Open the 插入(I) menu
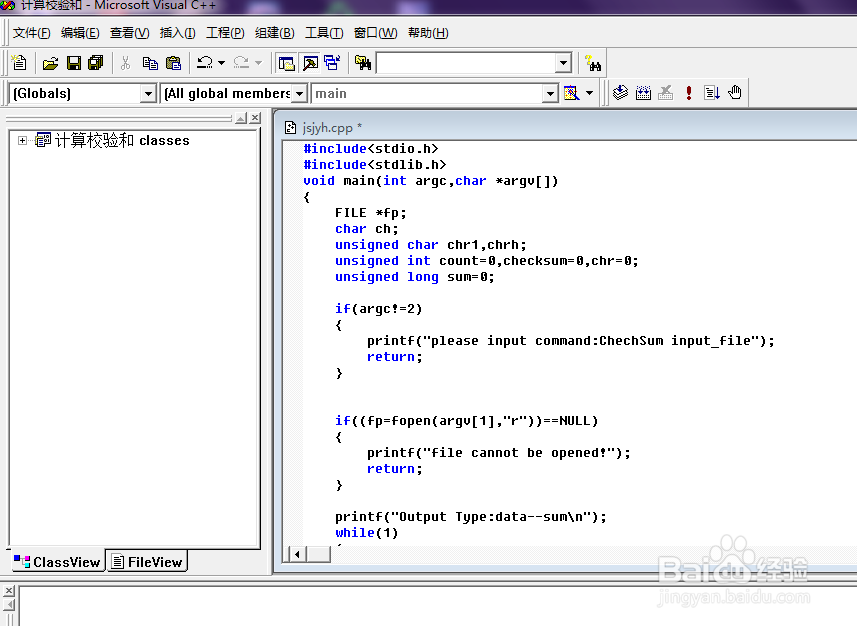 click(x=178, y=33)
